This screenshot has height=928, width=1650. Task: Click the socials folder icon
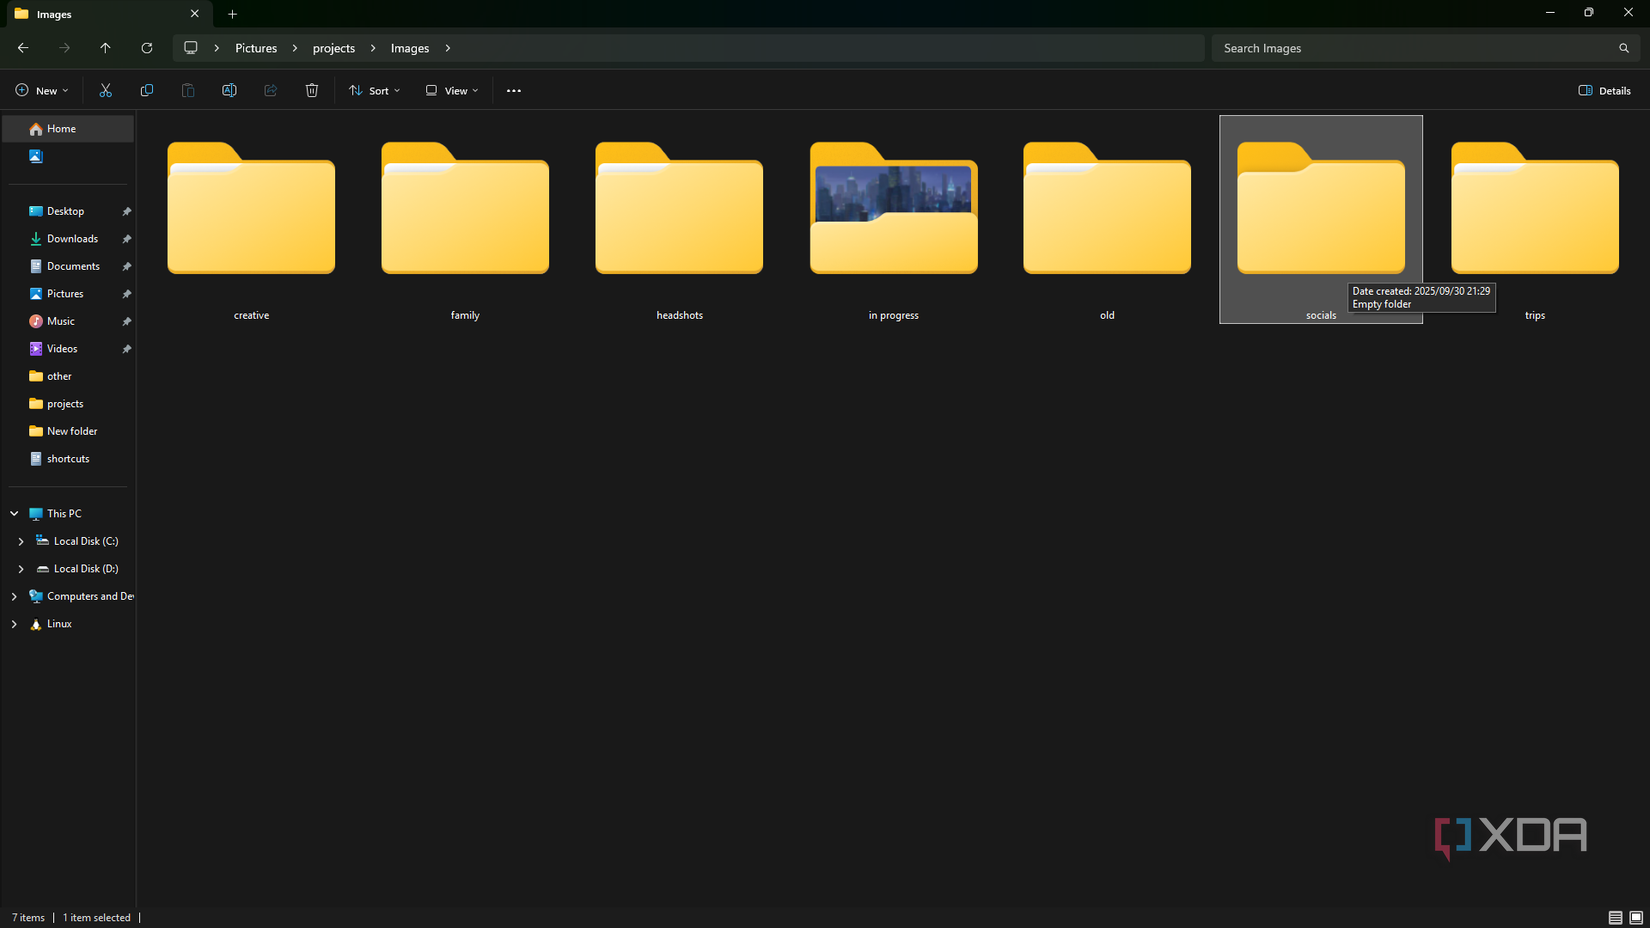[1321, 208]
